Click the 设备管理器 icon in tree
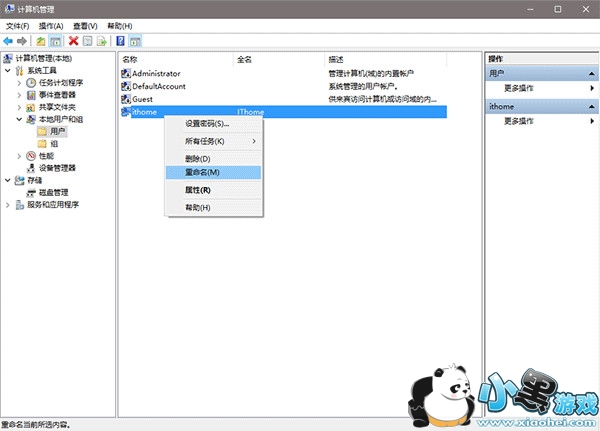The image size is (600, 431). pyautogui.click(x=31, y=168)
